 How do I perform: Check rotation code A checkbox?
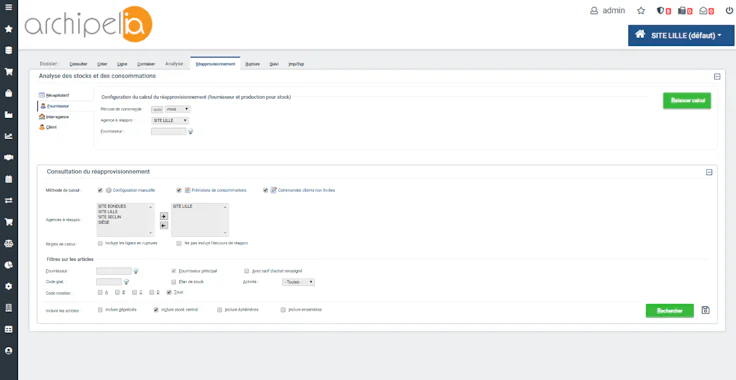click(100, 292)
